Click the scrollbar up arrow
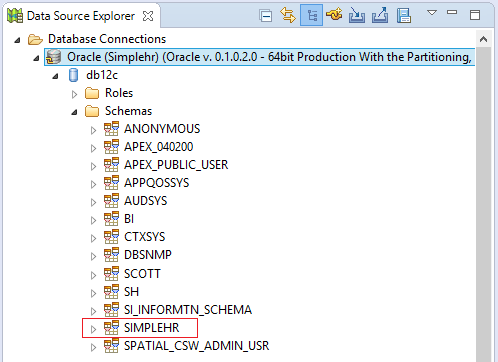Screen dimensions: 498x362 (x=483, y=39)
